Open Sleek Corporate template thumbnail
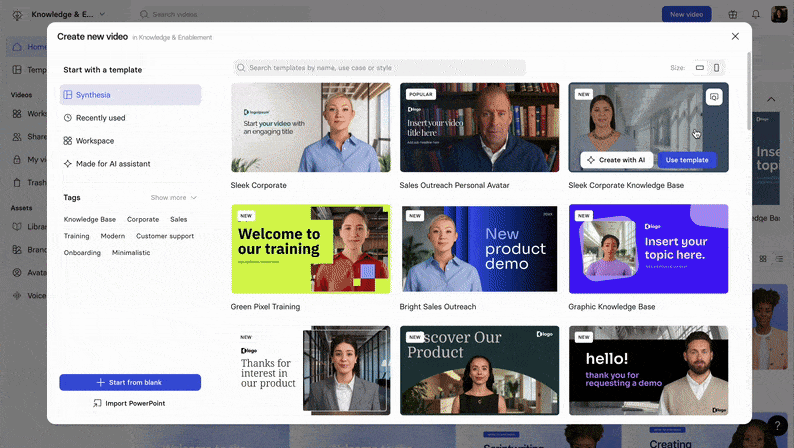This screenshot has height=448, width=794. click(x=310, y=128)
